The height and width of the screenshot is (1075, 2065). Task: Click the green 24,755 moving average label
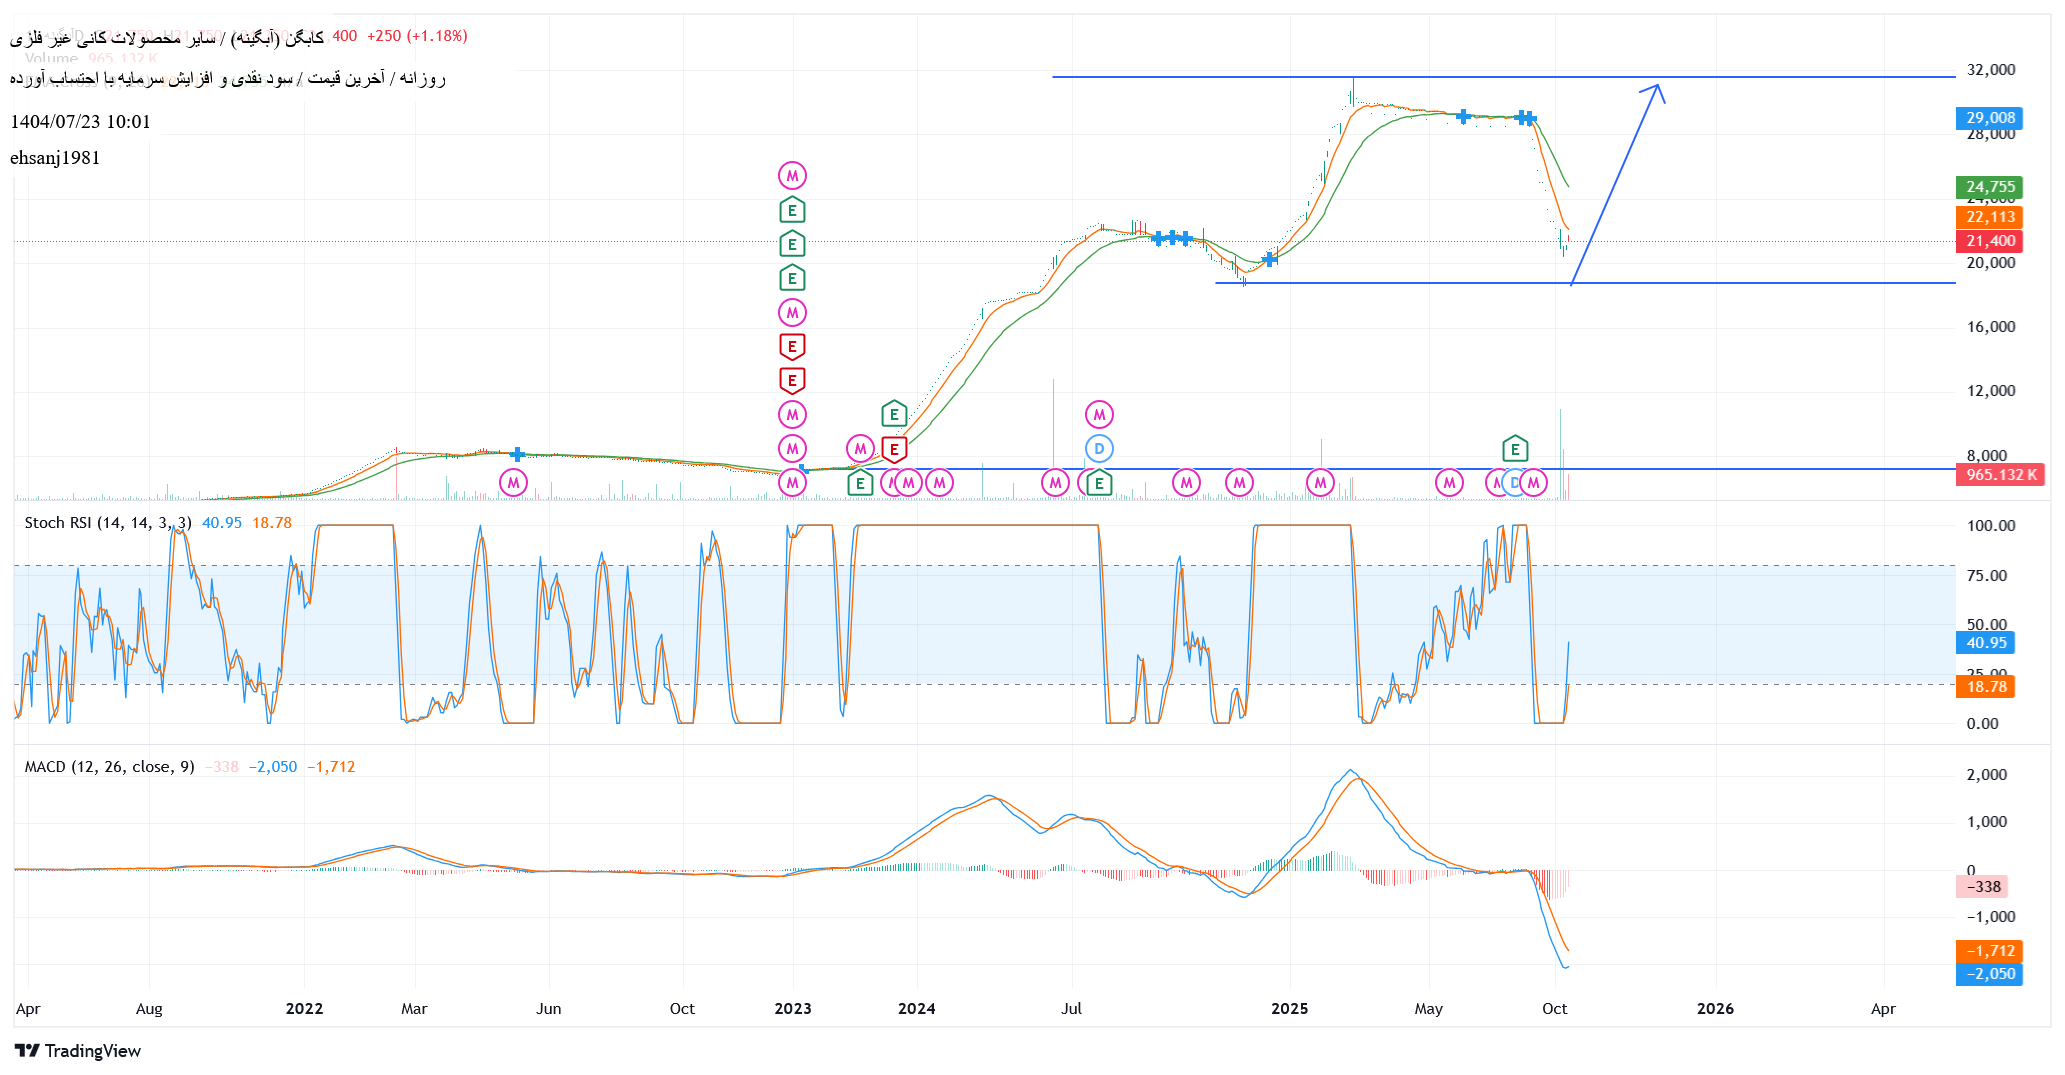click(x=1989, y=187)
